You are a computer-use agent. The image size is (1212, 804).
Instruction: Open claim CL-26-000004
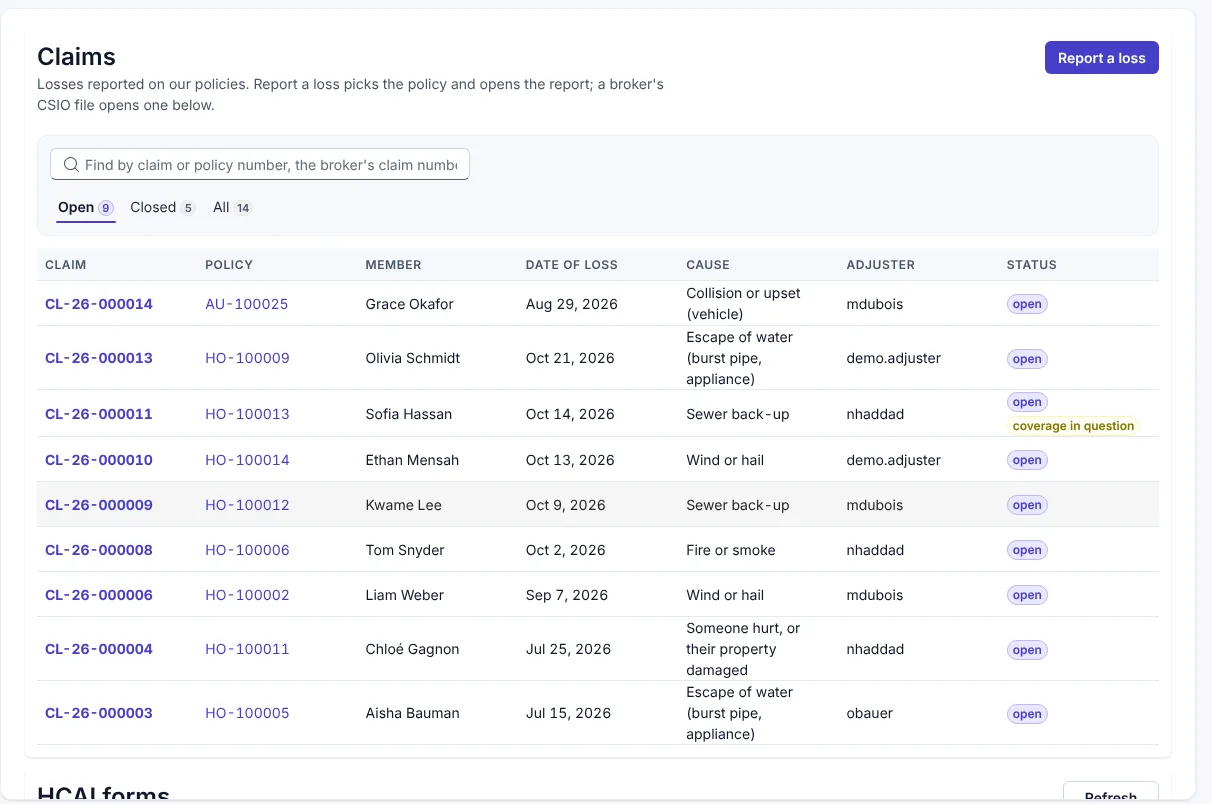click(x=99, y=649)
